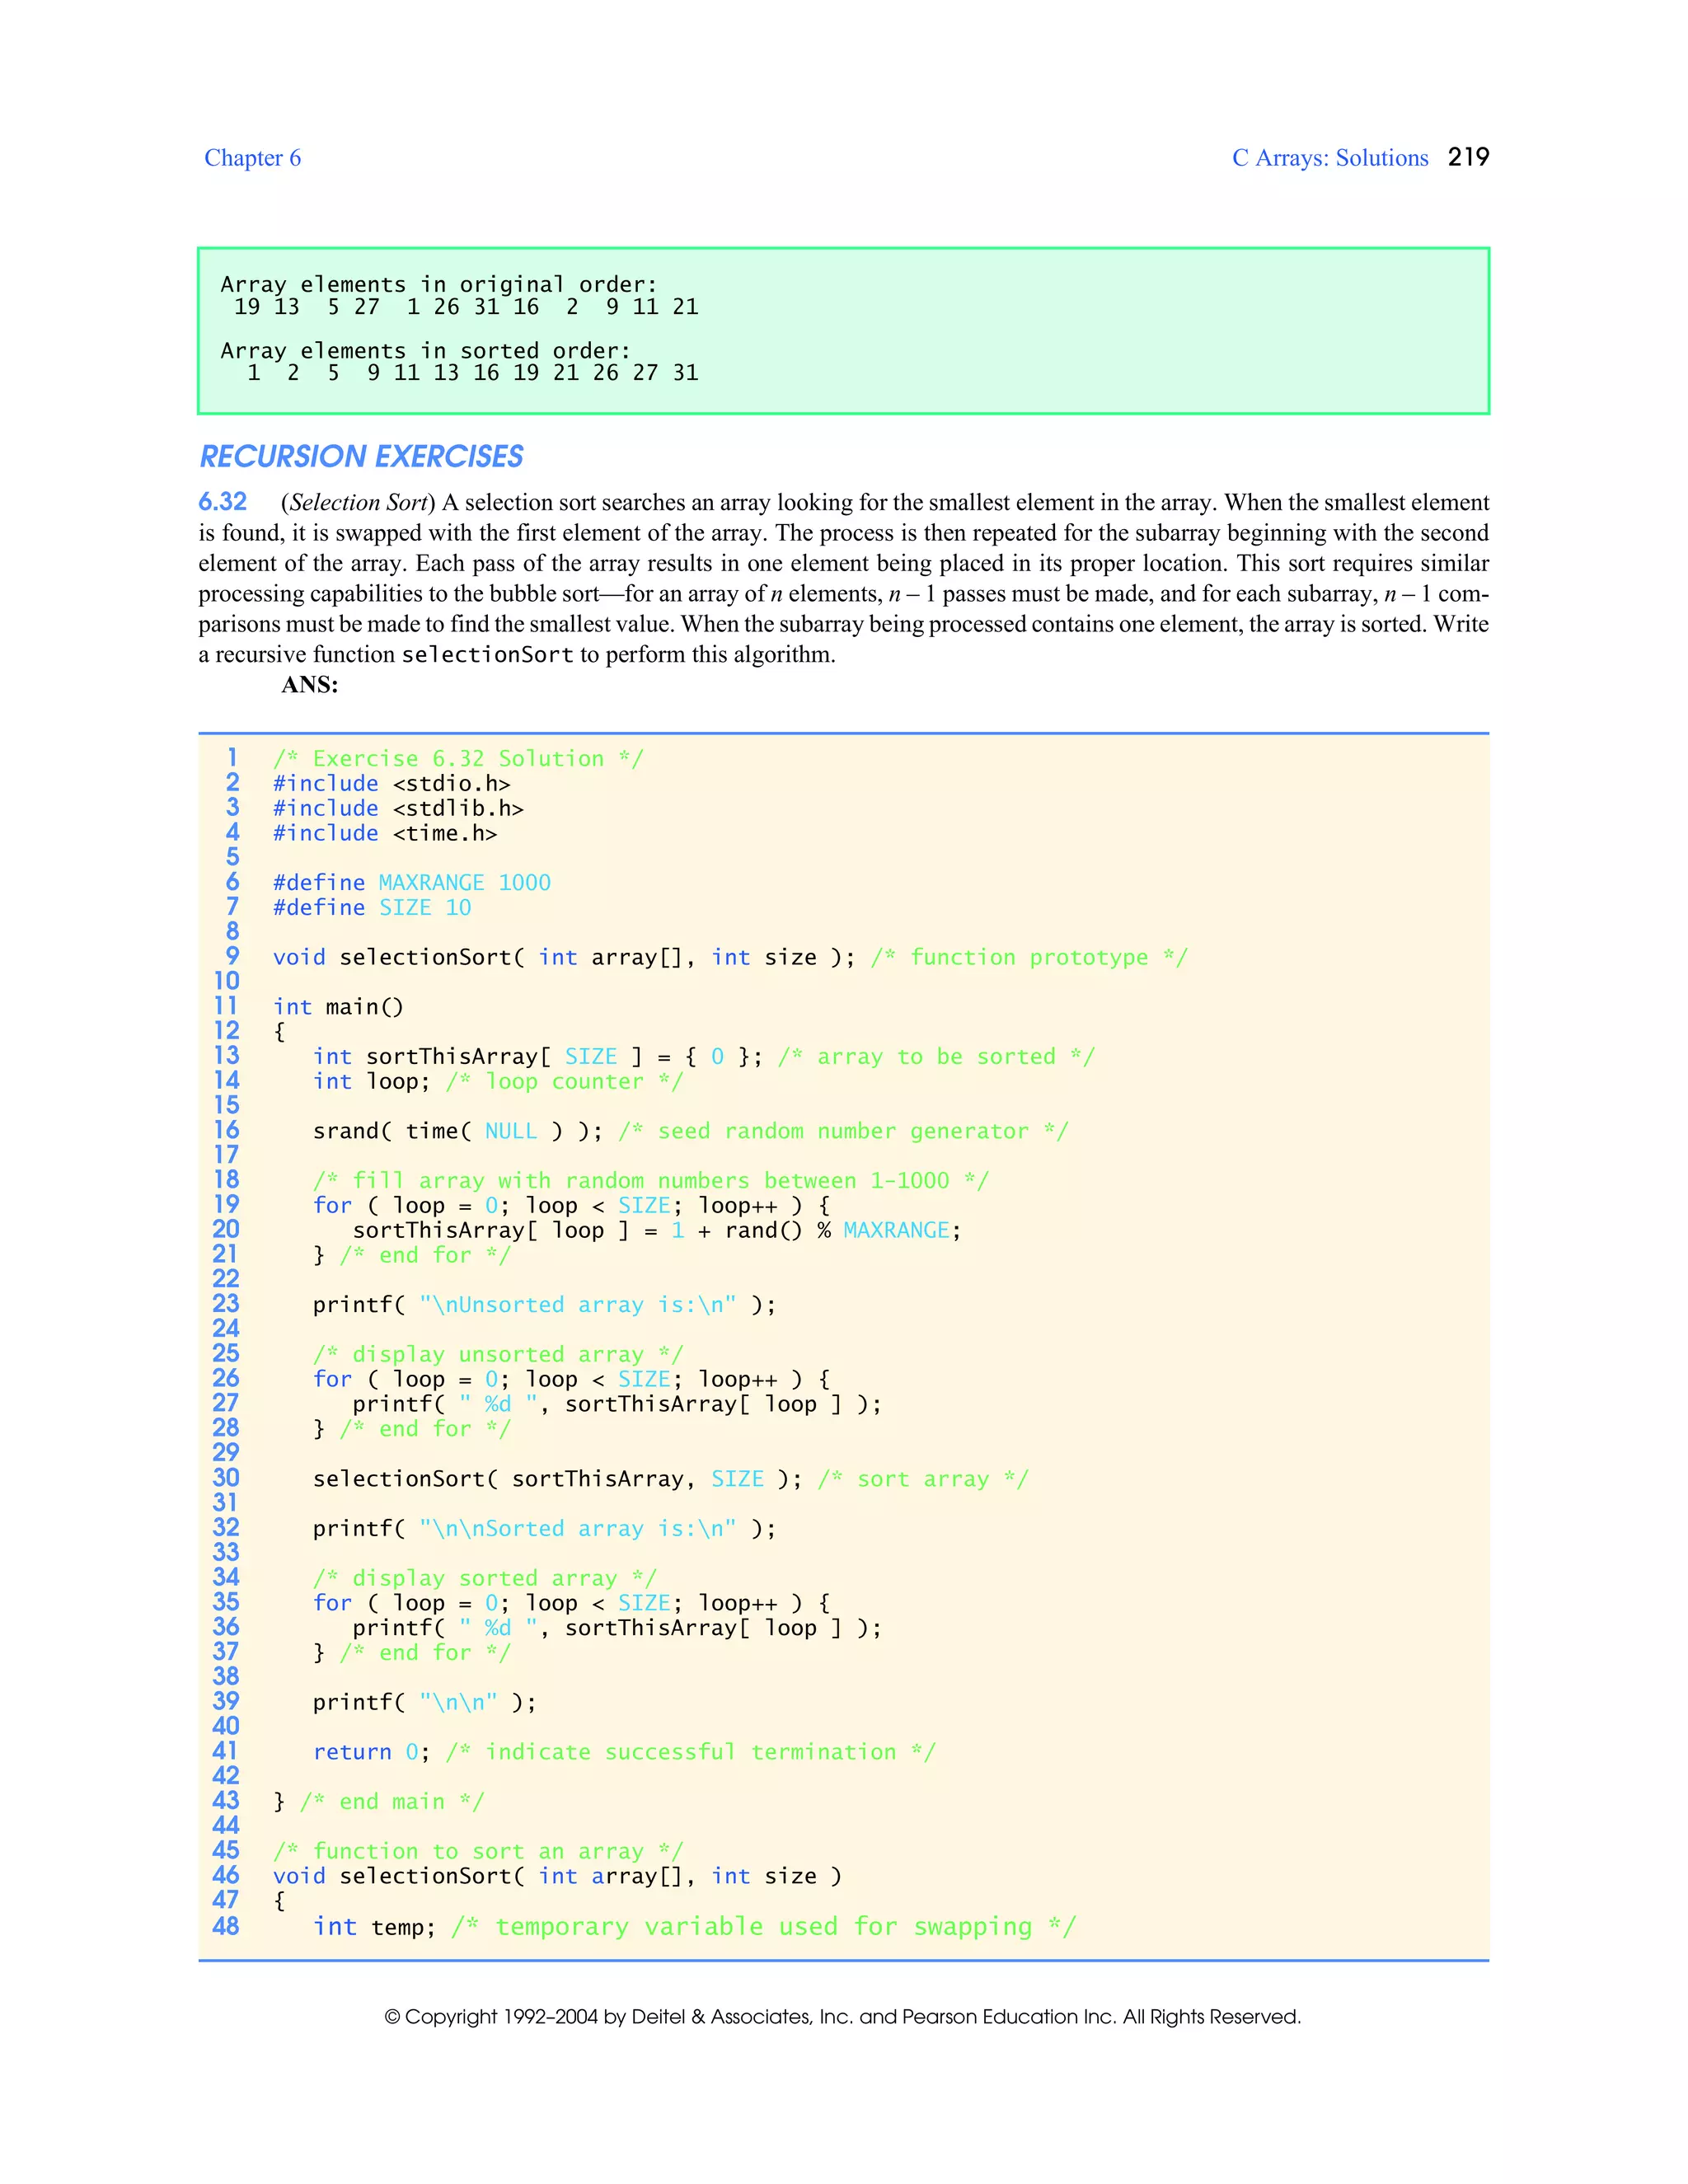Click the 'C Arrays: Solutions' header
The image size is (1688, 2184).
coord(1329,158)
